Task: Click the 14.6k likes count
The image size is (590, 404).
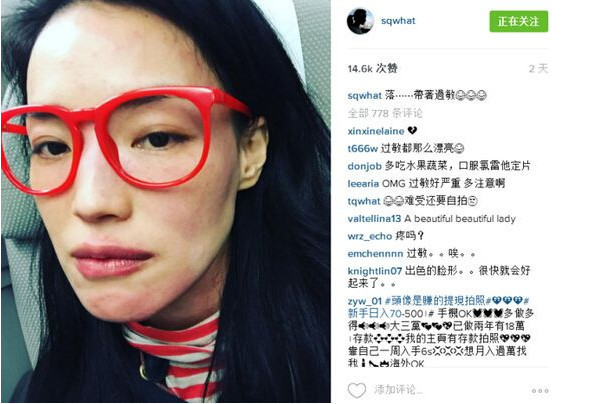Action: (373, 68)
